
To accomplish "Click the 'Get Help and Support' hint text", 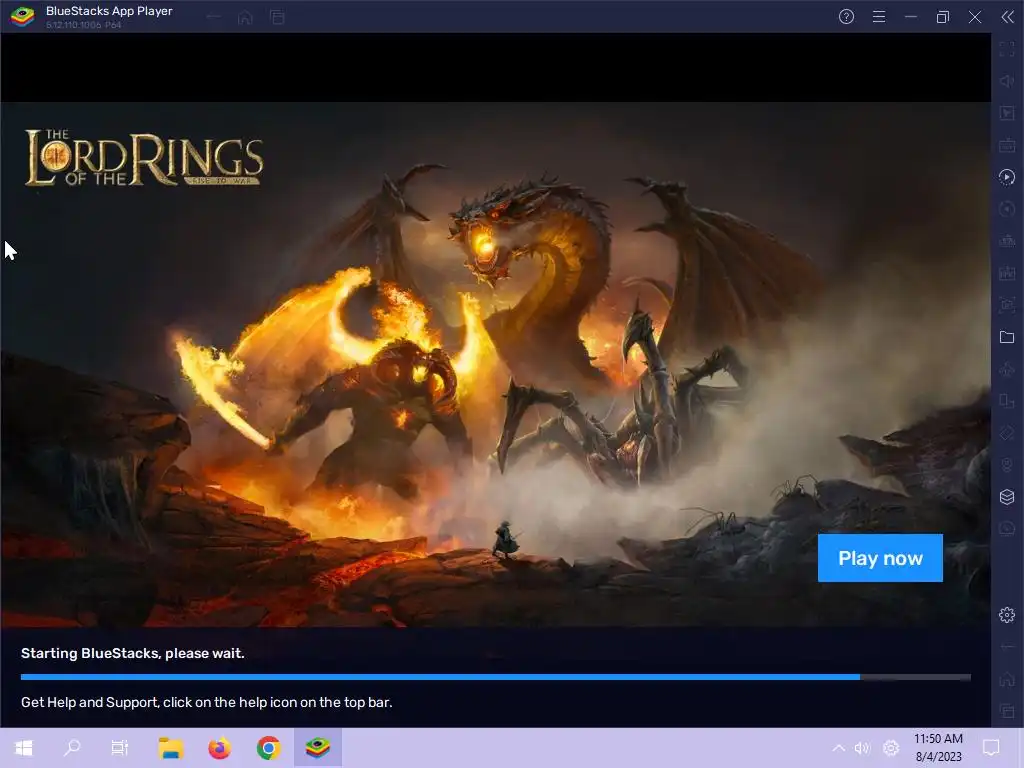I will coord(206,702).
